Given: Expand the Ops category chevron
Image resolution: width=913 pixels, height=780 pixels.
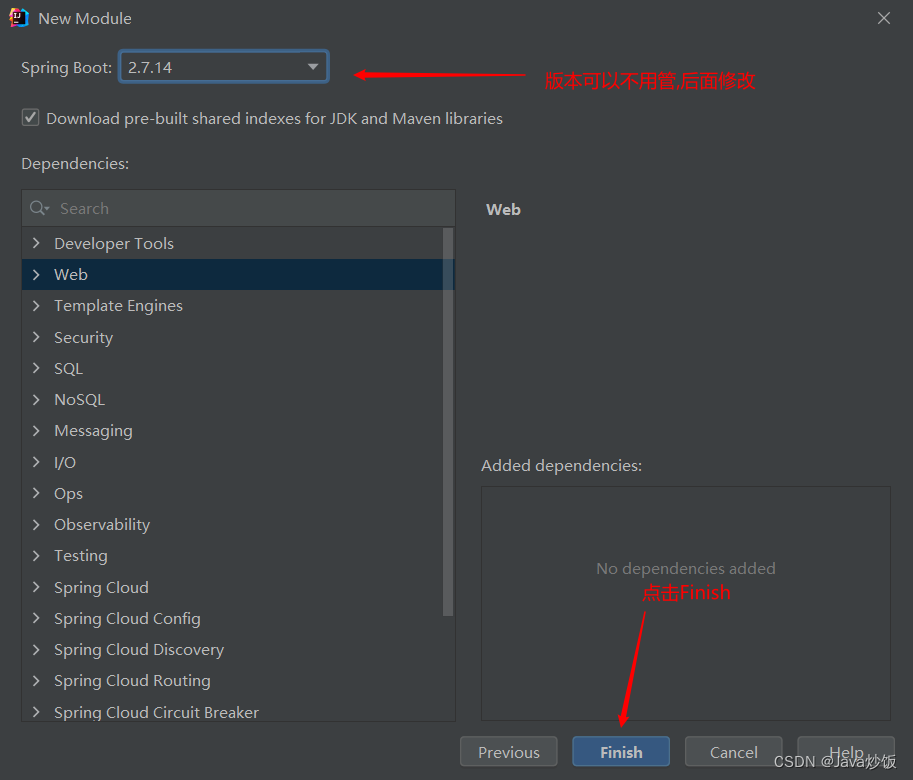Looking at the screenshot, I should click(x=36, y=493).
